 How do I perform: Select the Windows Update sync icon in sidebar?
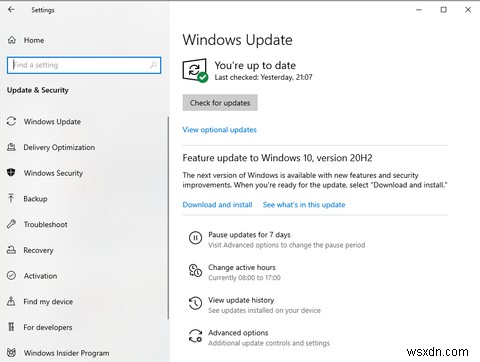[12, 121]
